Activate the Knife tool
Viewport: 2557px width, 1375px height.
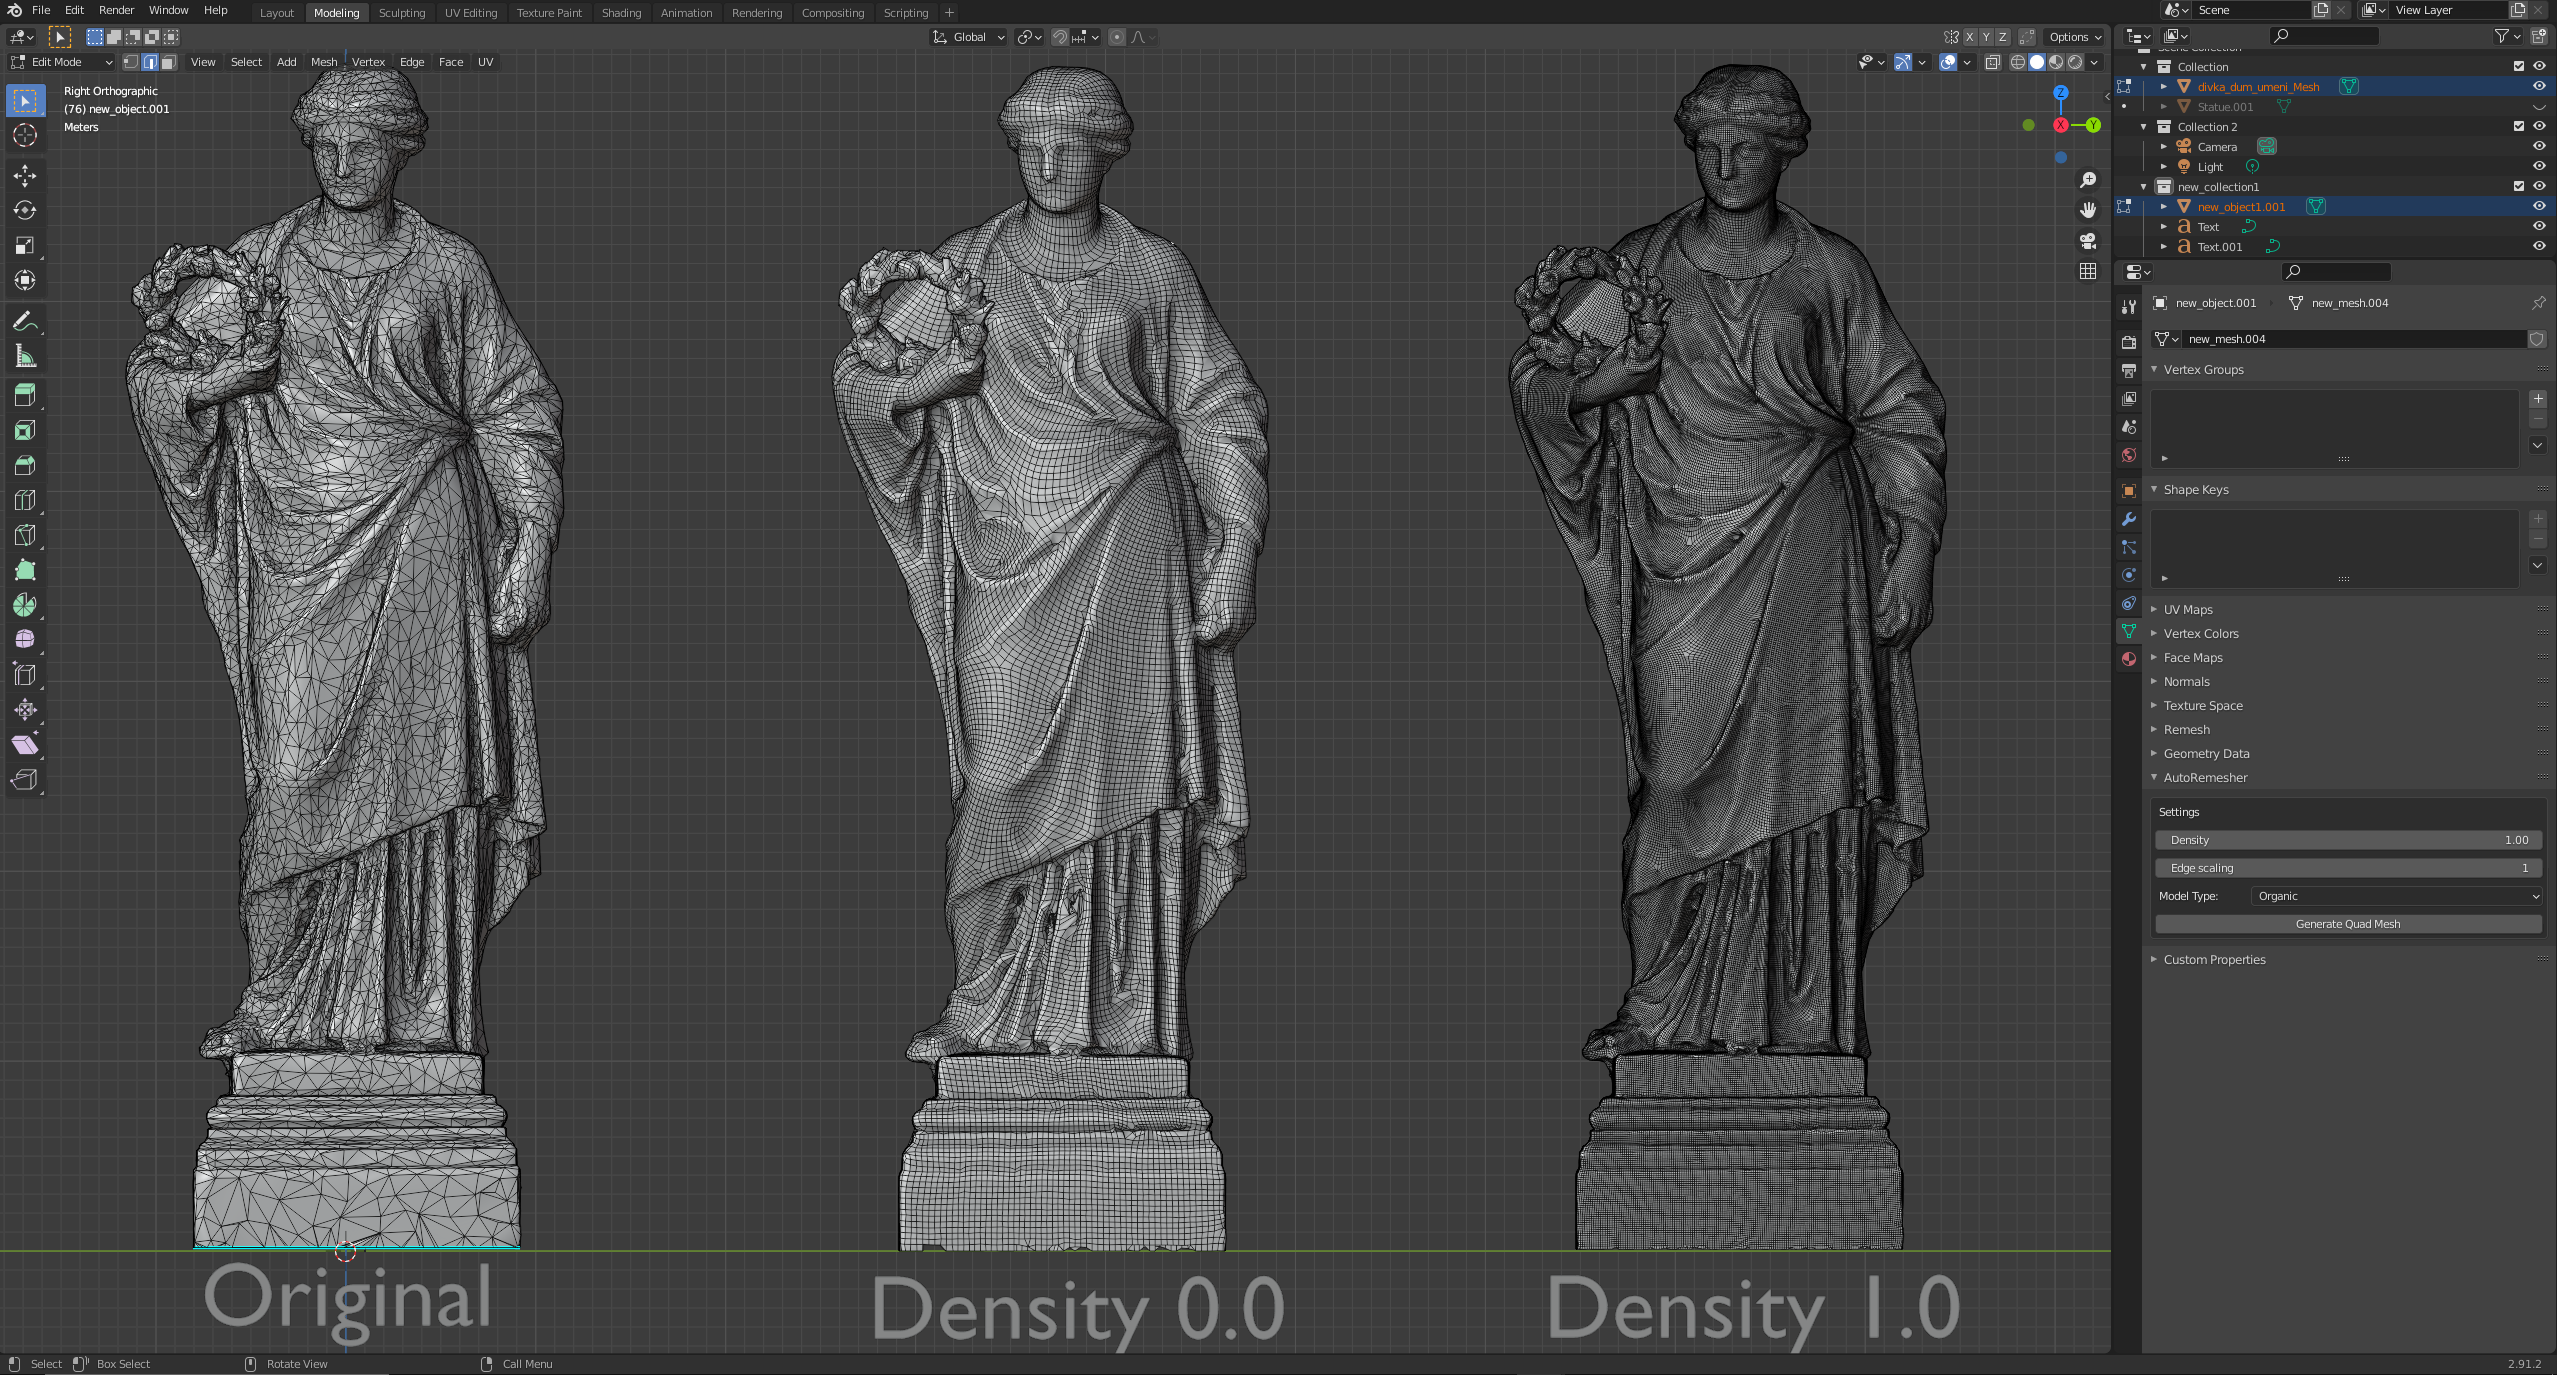click(x=25, y=535)
